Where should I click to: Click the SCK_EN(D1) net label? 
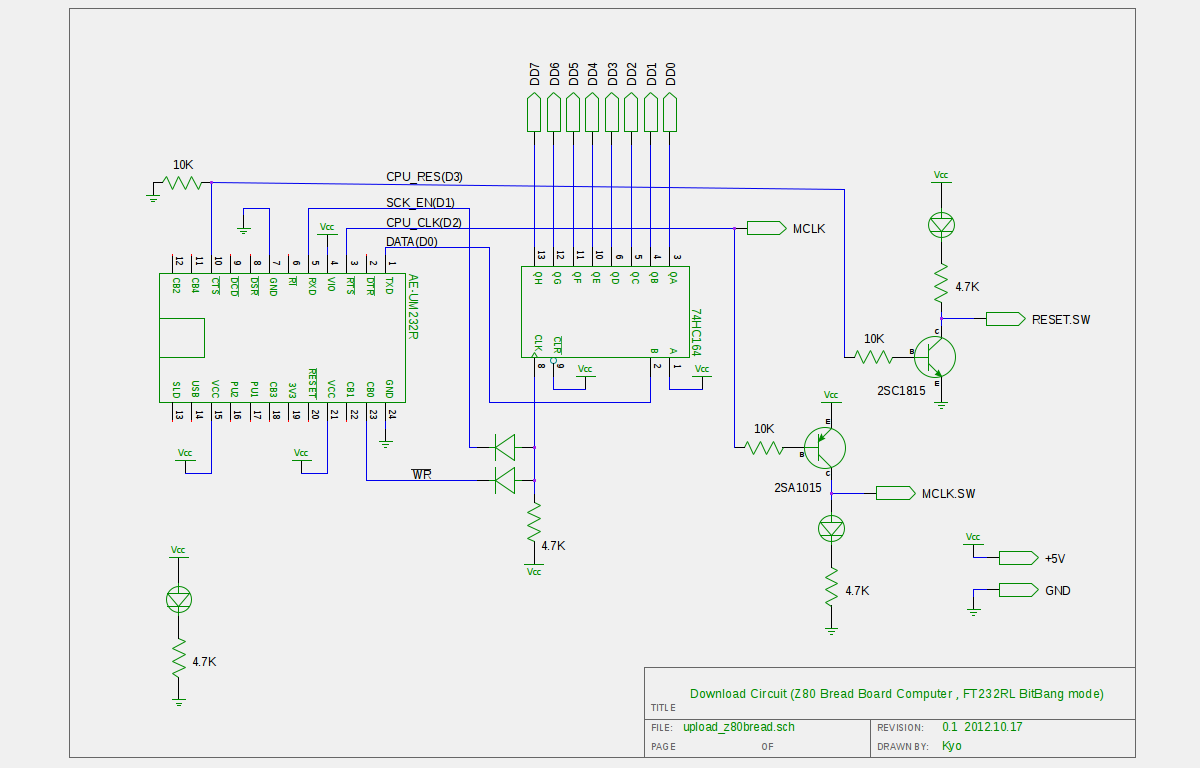[420, 202]
